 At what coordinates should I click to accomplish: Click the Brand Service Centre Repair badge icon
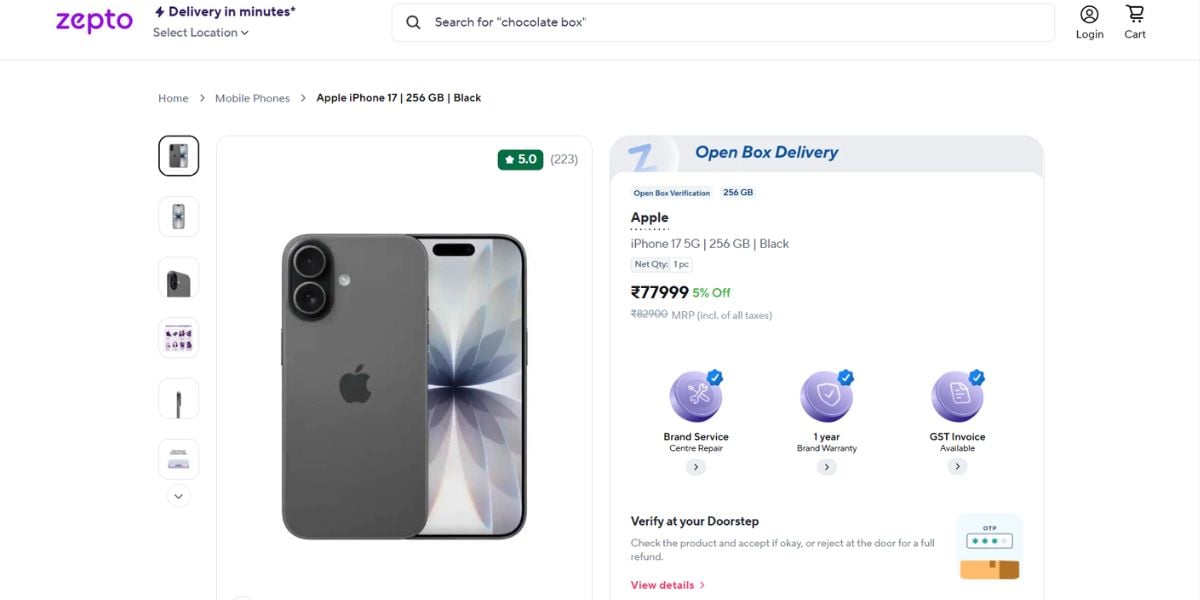pos(696,396)
